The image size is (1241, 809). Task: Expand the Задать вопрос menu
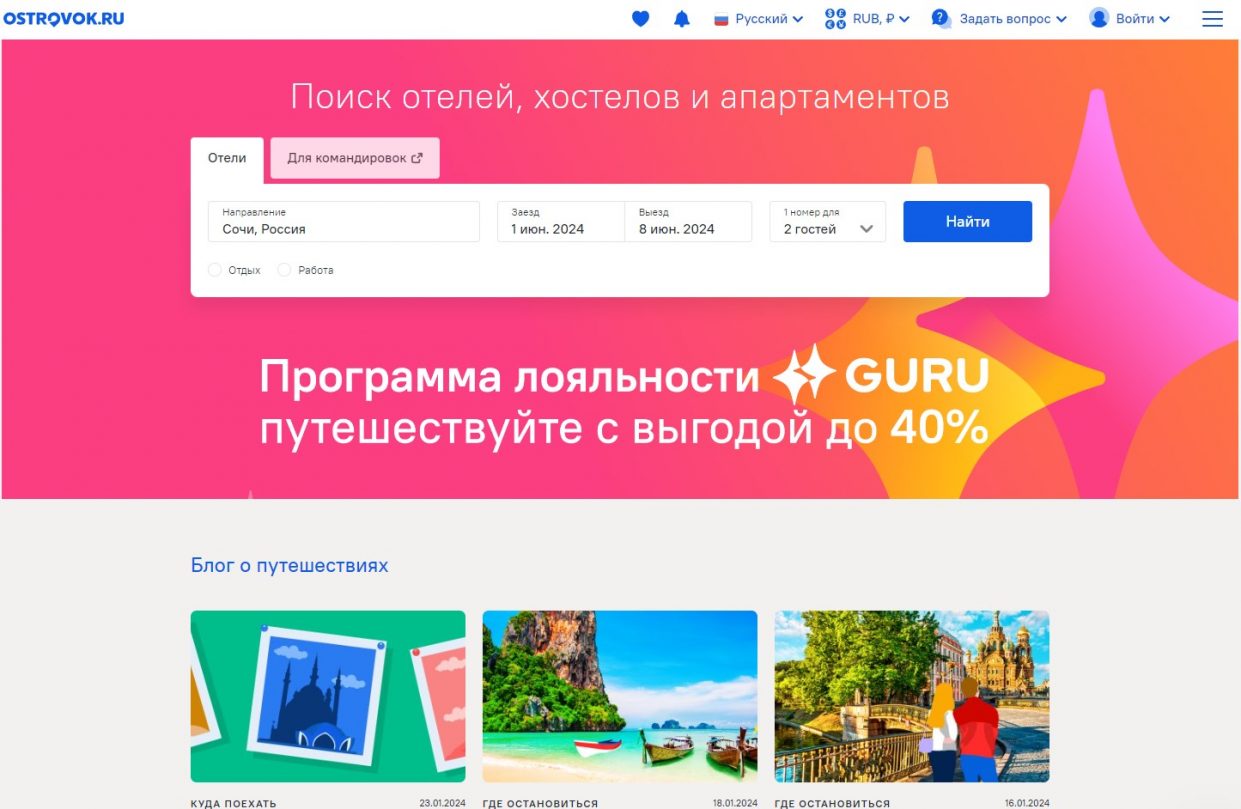point(1013,19)
